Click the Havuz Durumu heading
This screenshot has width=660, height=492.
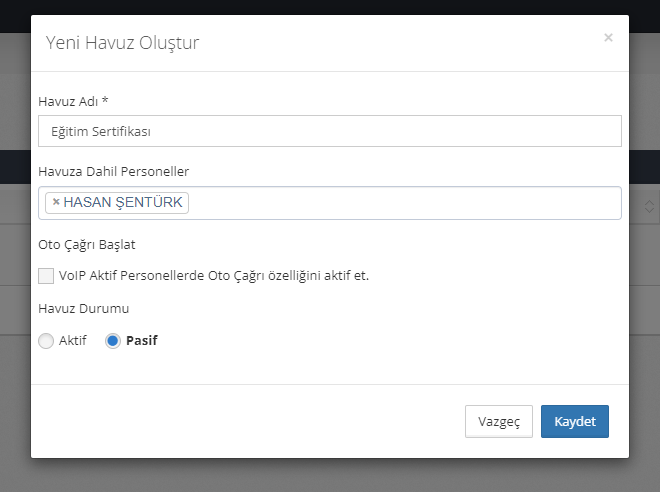(83, 309)
